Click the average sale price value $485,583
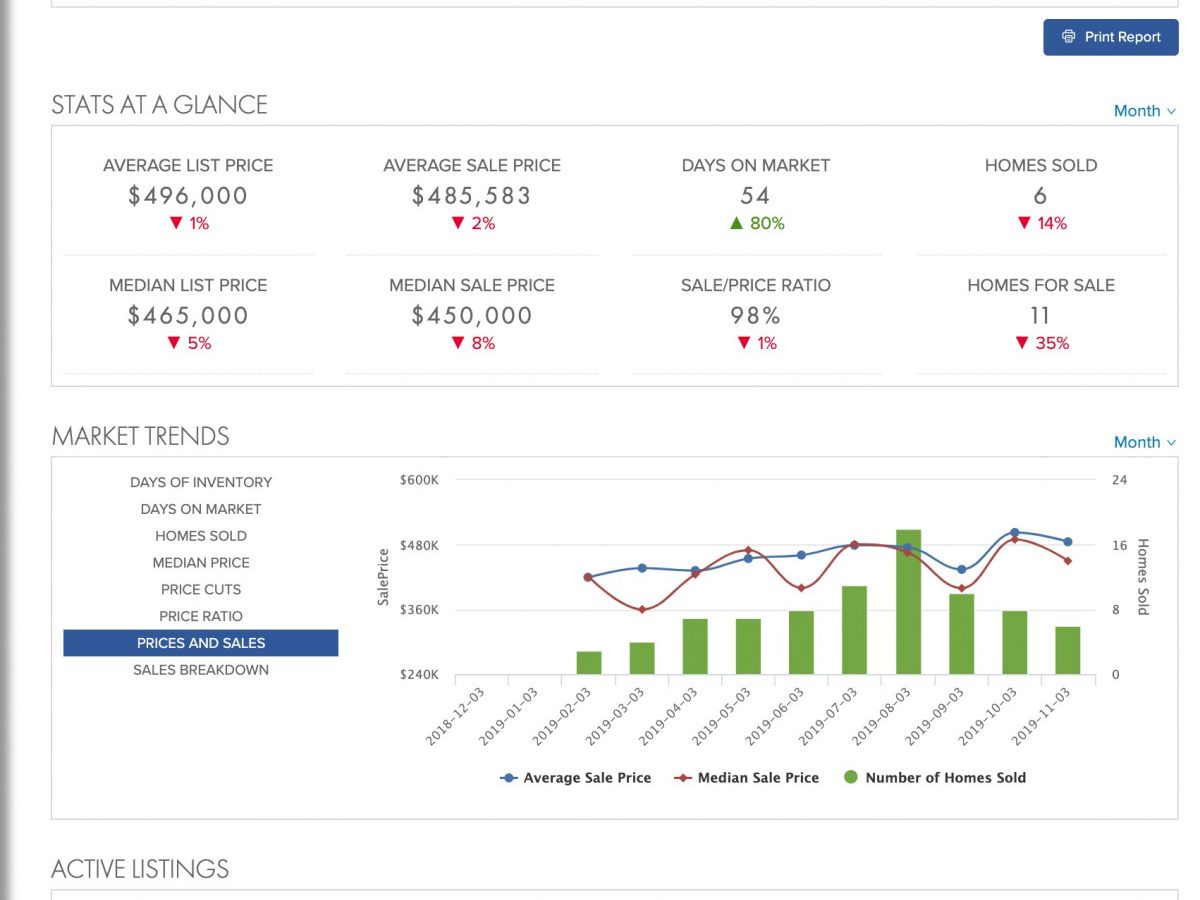 click(x=472, y=196)
